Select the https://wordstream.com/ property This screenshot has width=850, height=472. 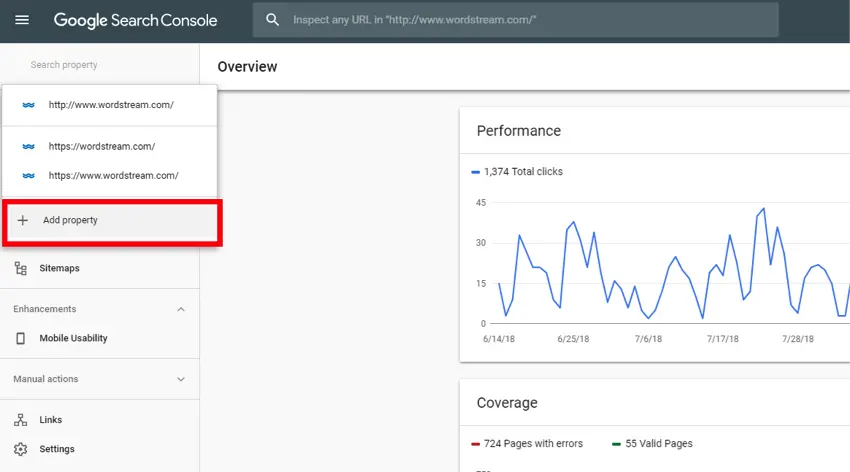[x=110, y=146]
